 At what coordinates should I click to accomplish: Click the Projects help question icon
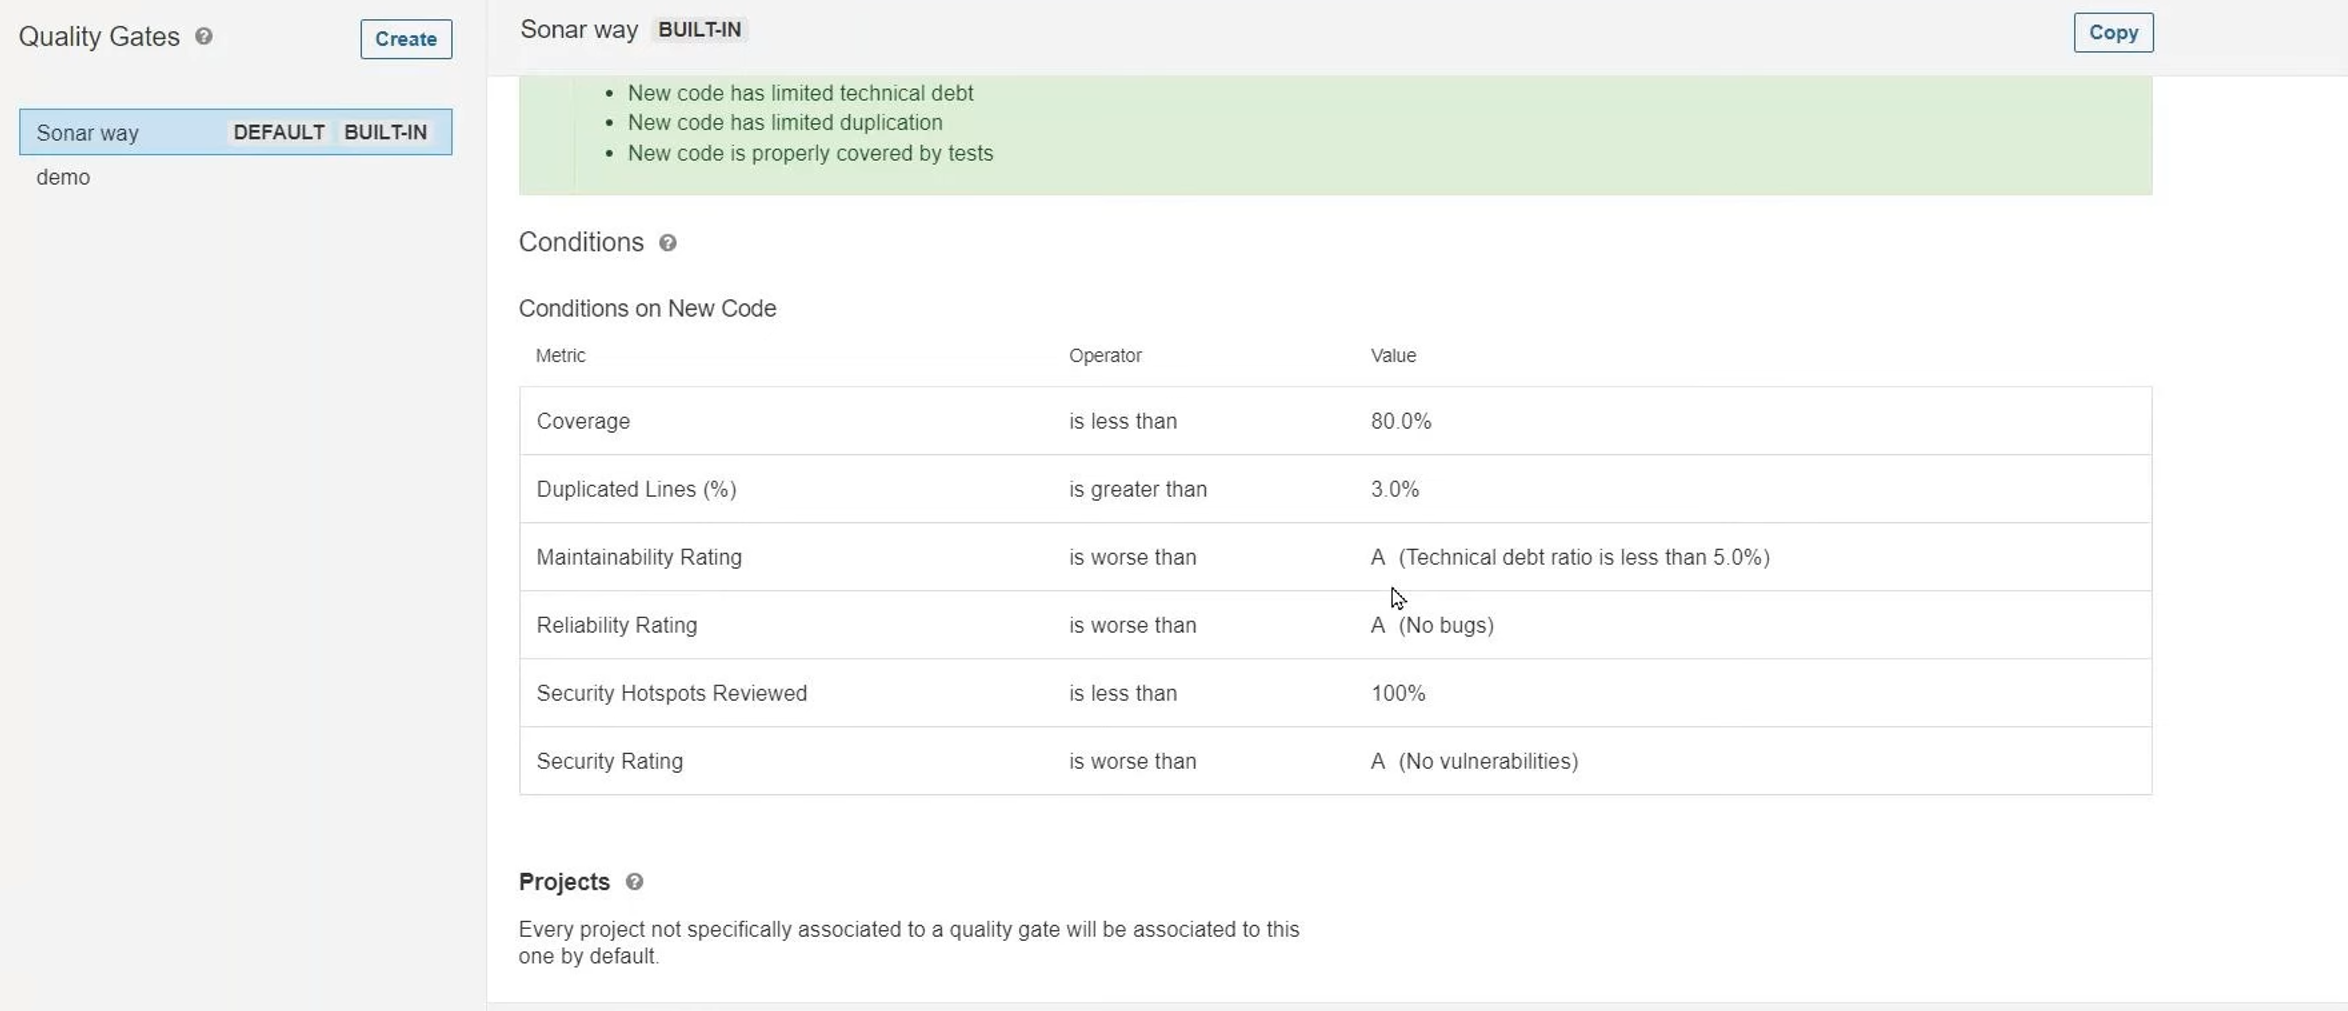pyautogui.click(x=634, y=882)
